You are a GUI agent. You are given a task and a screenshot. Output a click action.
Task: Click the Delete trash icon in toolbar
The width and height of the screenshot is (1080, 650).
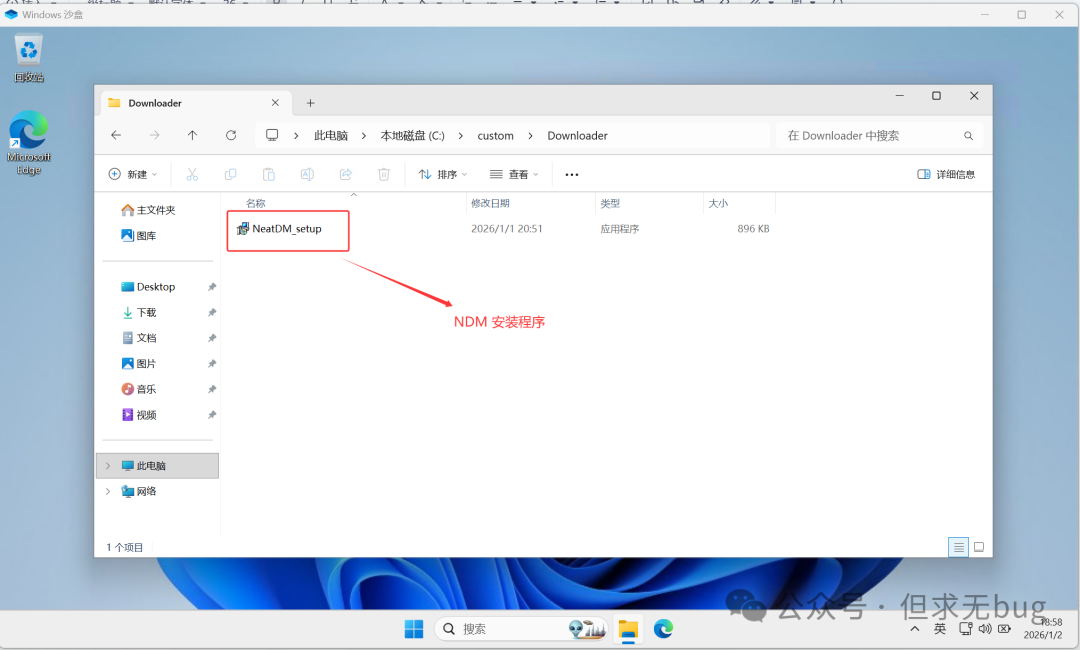click(384, 174)
